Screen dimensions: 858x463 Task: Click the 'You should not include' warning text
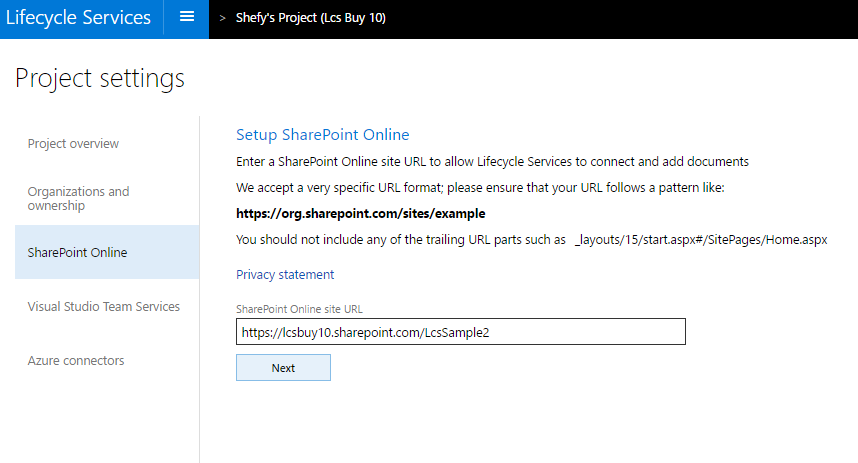(x=400, y=240)
